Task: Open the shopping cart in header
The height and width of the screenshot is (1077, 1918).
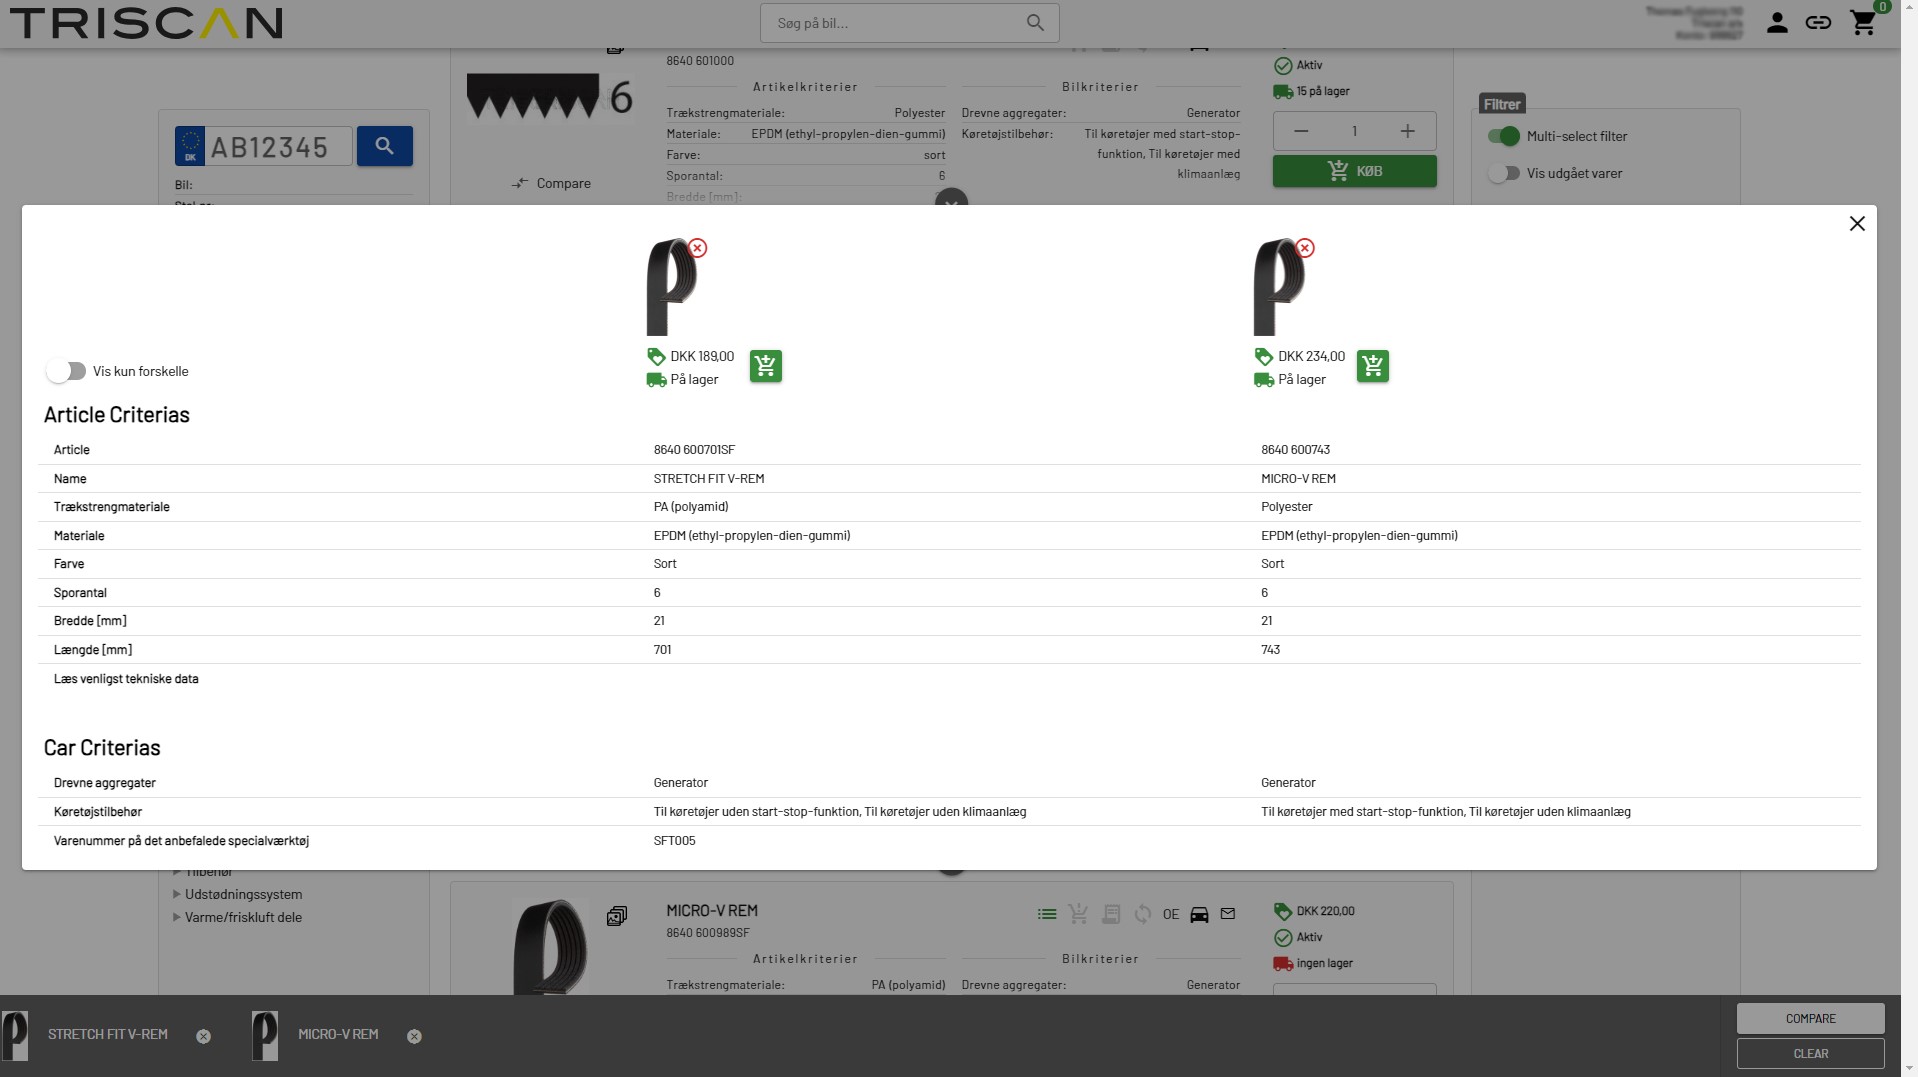Action: (1863, 23)
